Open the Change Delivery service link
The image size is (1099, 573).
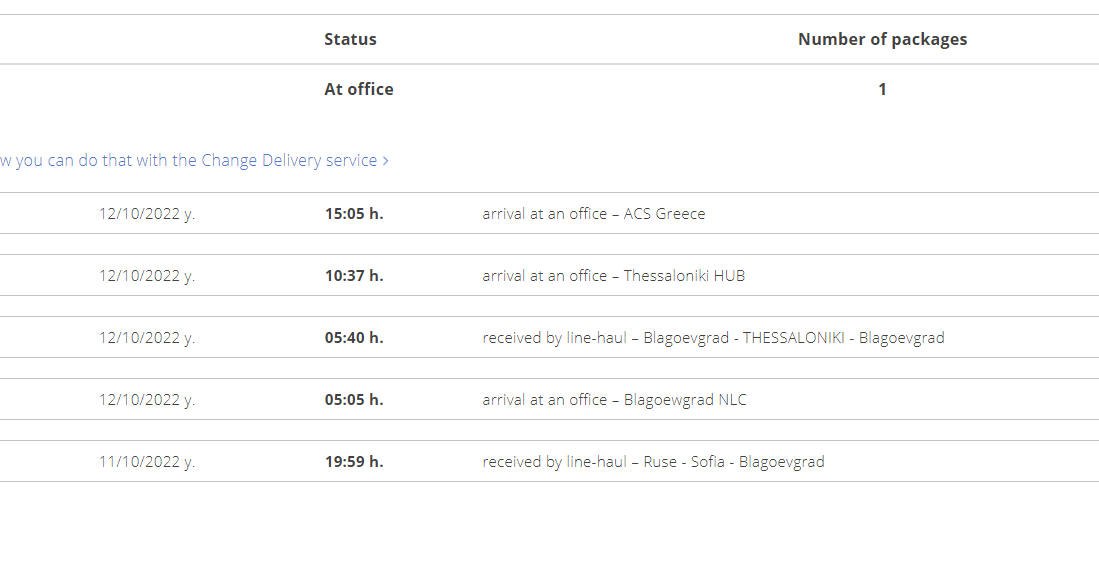pyautogui.click(x=194, y=160)
